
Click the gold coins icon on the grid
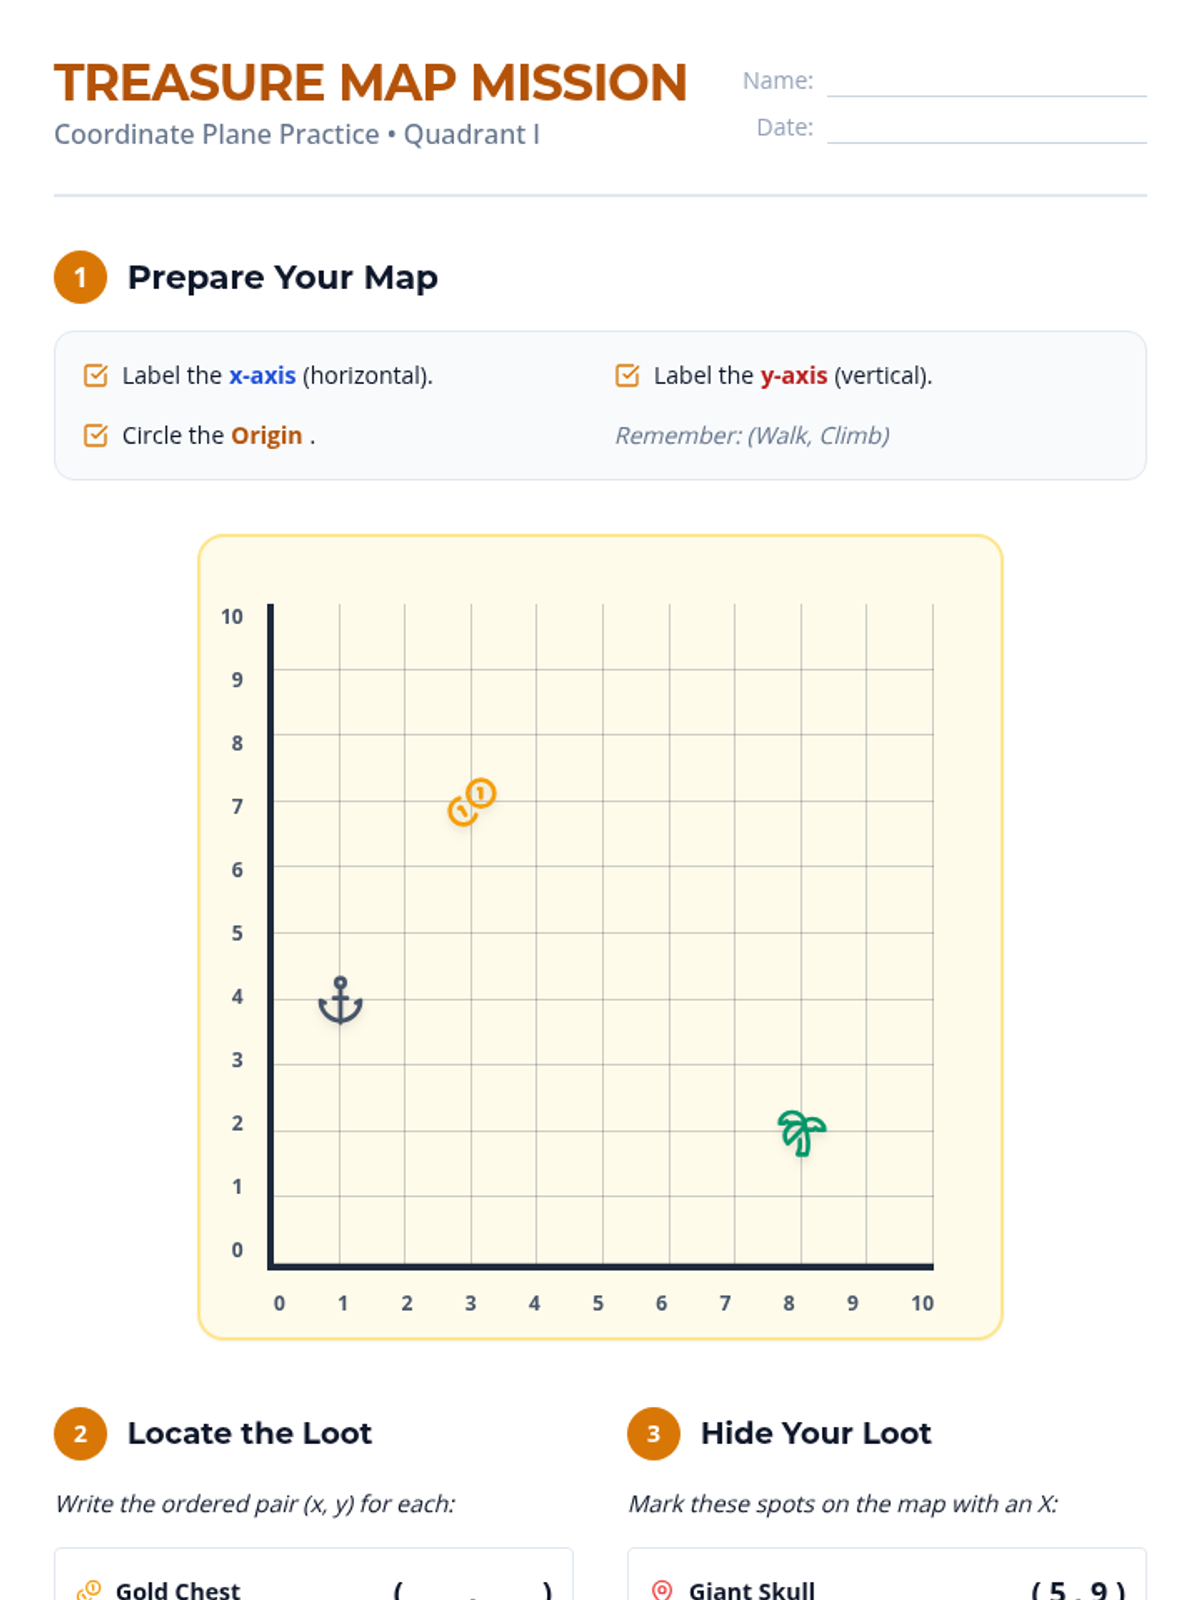(x=472, y=802)
